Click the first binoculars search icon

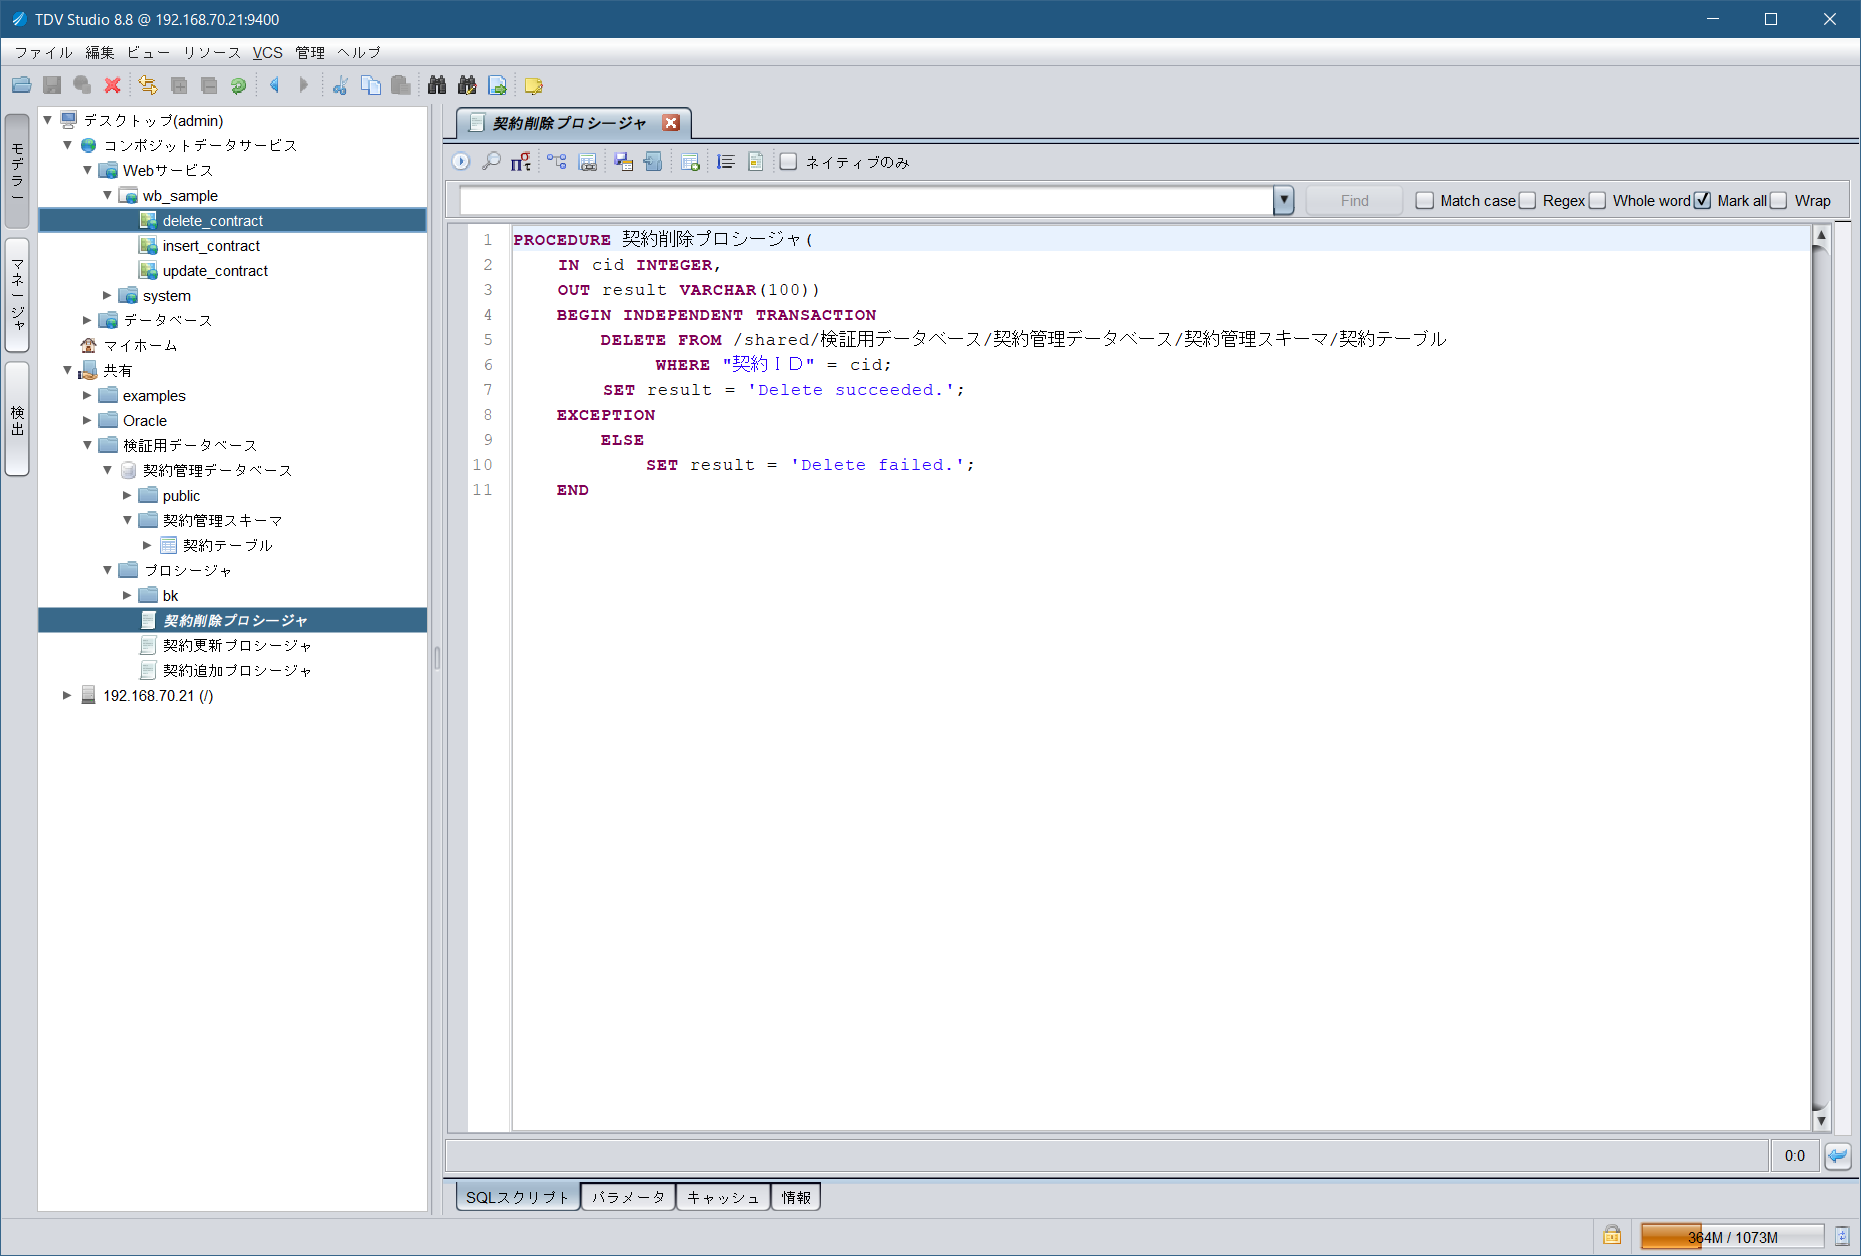pos(437,86)
